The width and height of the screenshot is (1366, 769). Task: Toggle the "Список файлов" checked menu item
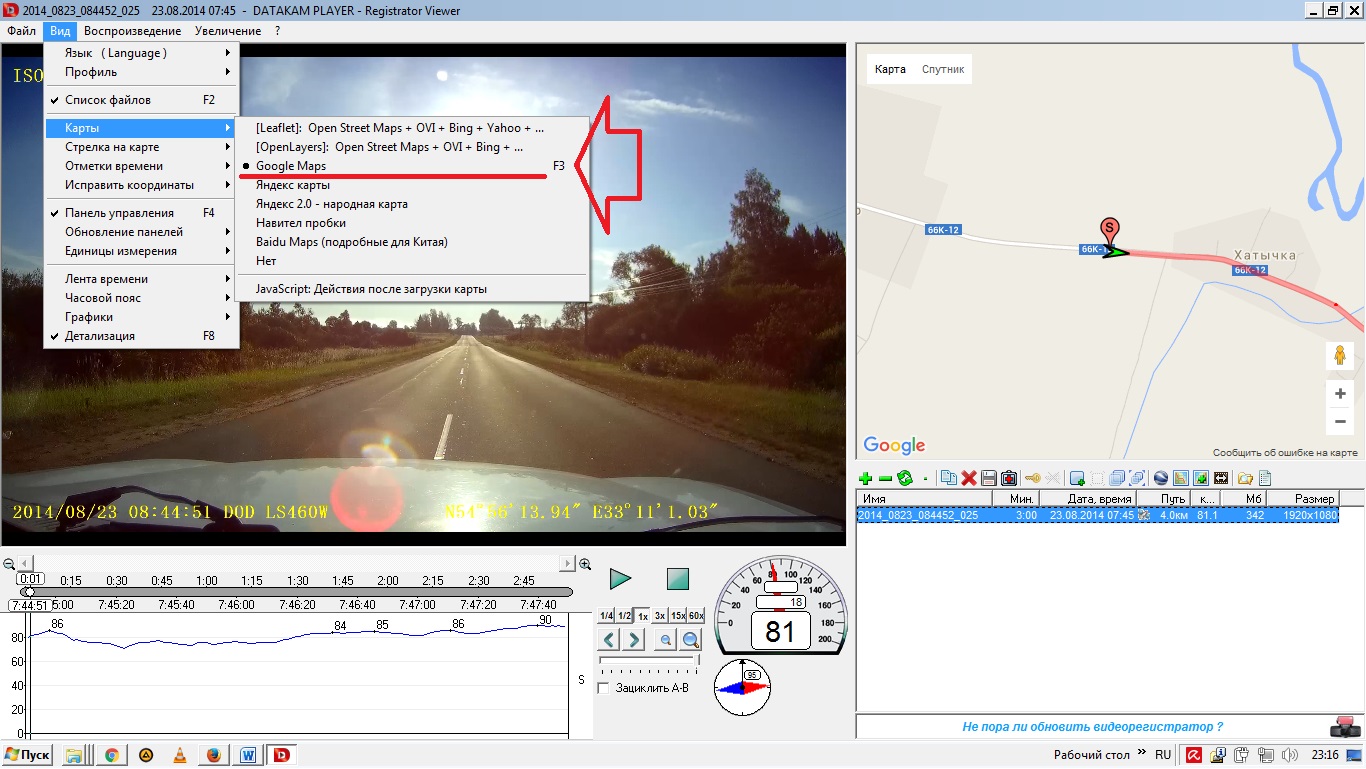[x=108, y=100]
